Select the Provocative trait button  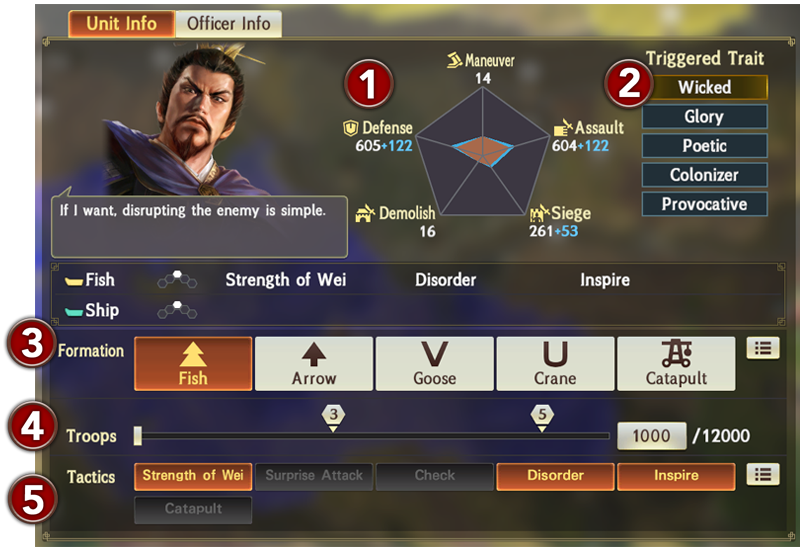pyautogui.click(x=705, y=204)
